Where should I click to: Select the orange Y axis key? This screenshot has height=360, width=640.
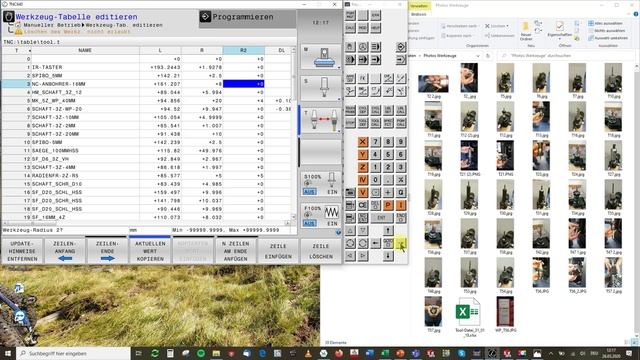362,154
